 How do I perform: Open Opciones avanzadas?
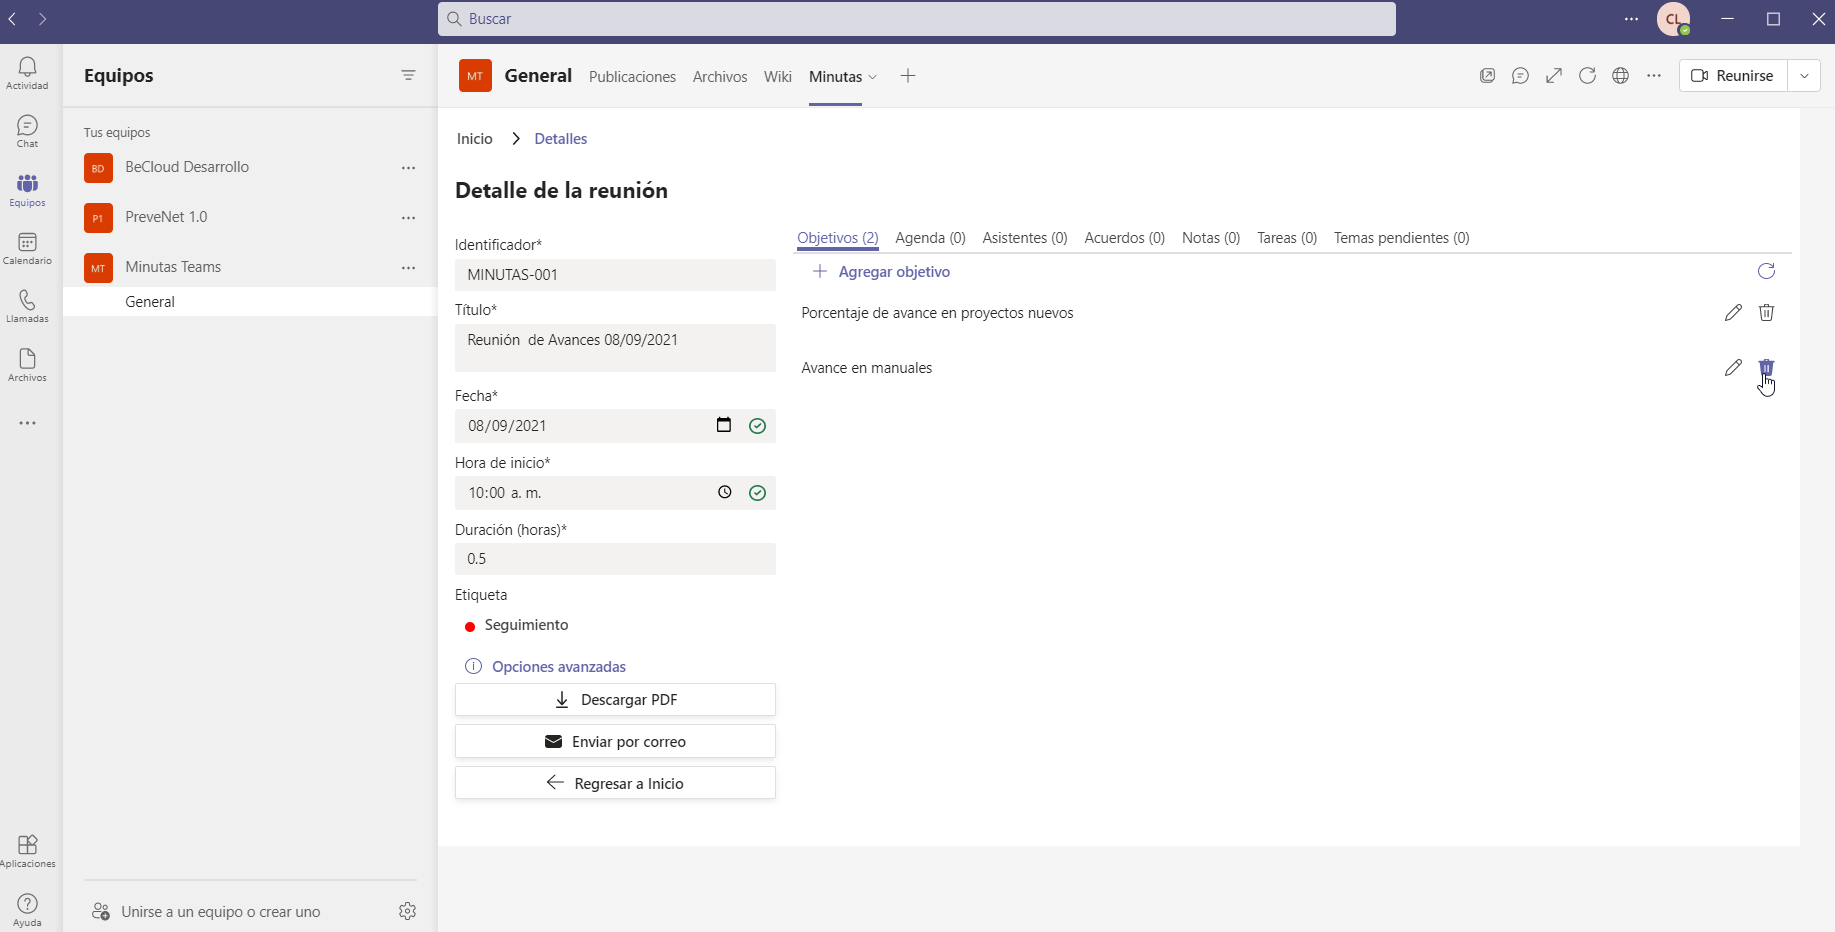546,667
